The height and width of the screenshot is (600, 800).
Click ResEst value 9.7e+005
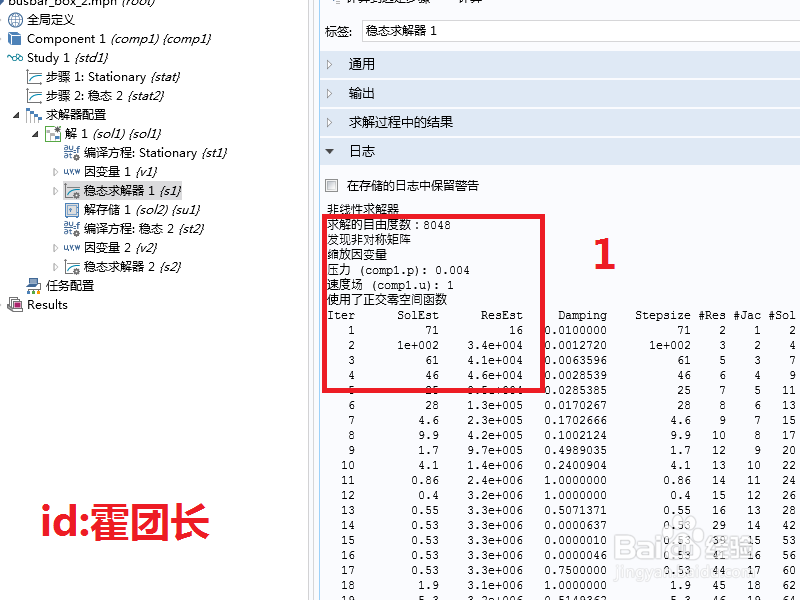click(495, 451)
